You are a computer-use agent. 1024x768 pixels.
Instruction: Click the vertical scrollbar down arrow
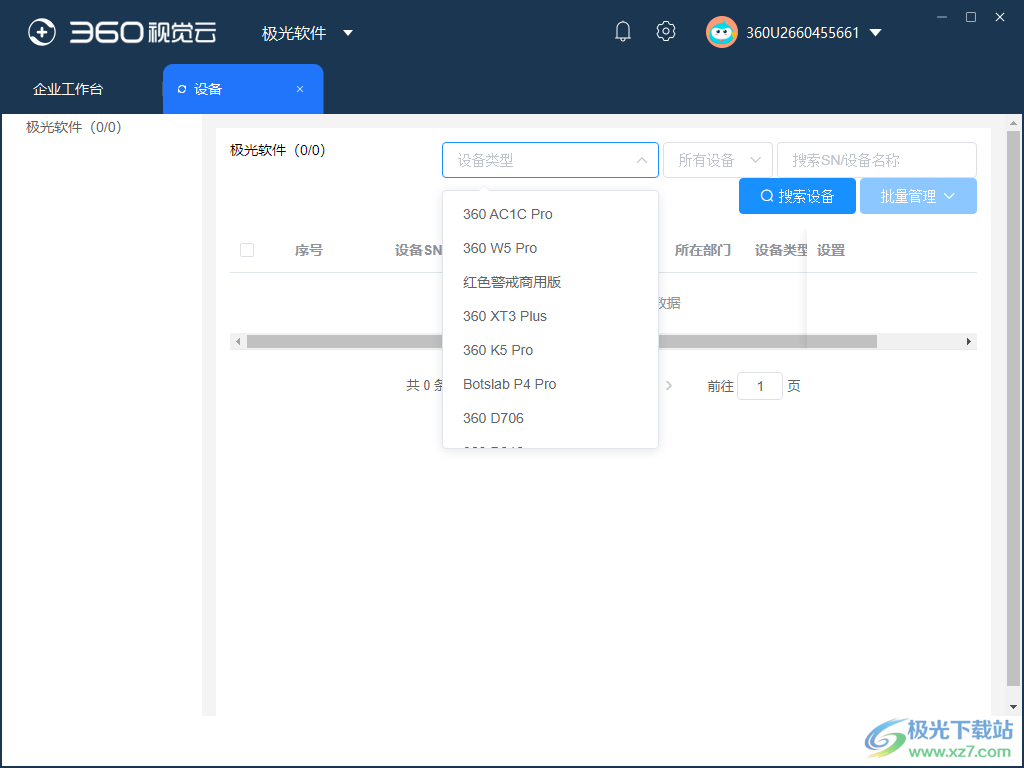point(1013,707)
